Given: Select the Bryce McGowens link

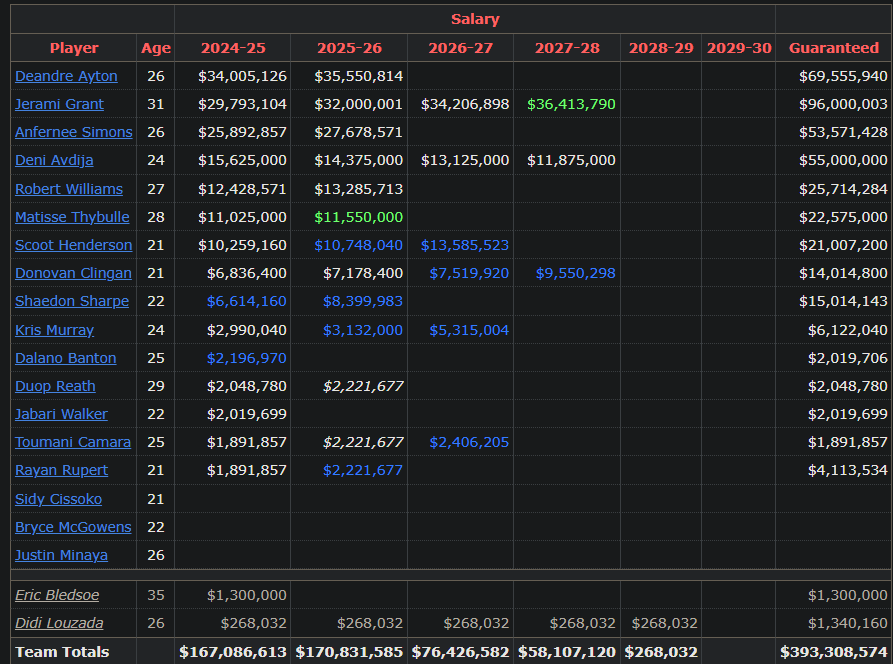Looking at the screenshot, I should [x=73, y=527].
